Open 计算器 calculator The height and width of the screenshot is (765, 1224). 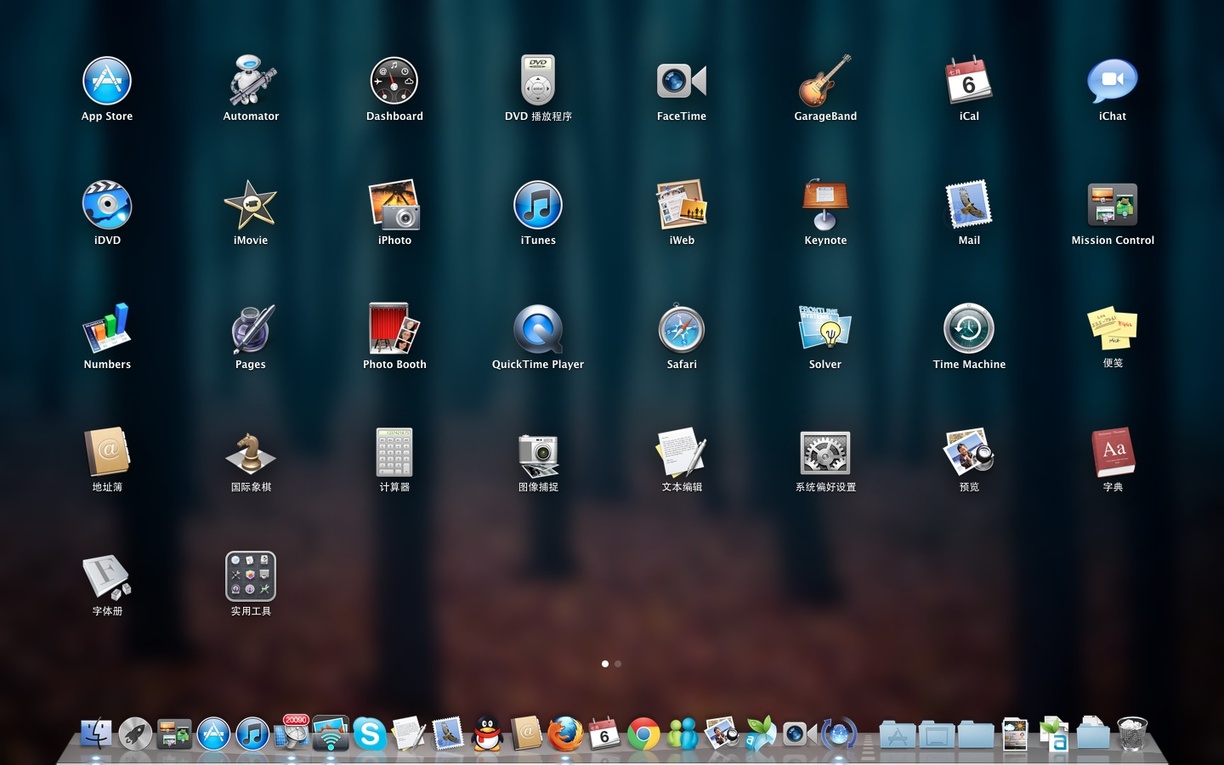click(394, 453)
